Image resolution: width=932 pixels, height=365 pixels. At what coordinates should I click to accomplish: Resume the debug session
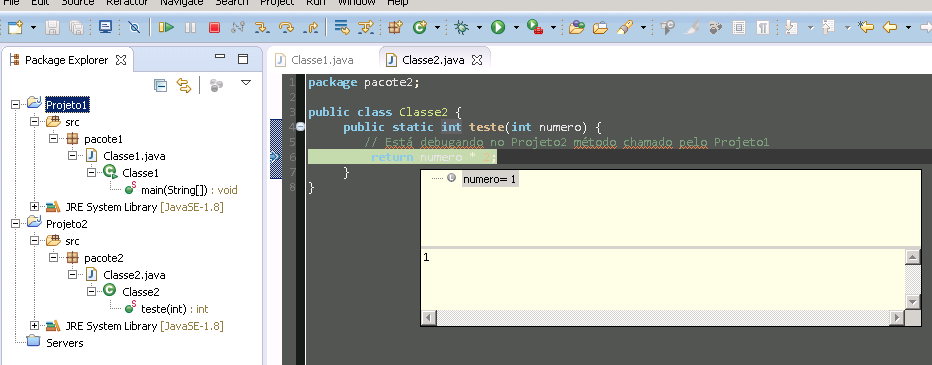pyautogui.click(x=166, y=27)
